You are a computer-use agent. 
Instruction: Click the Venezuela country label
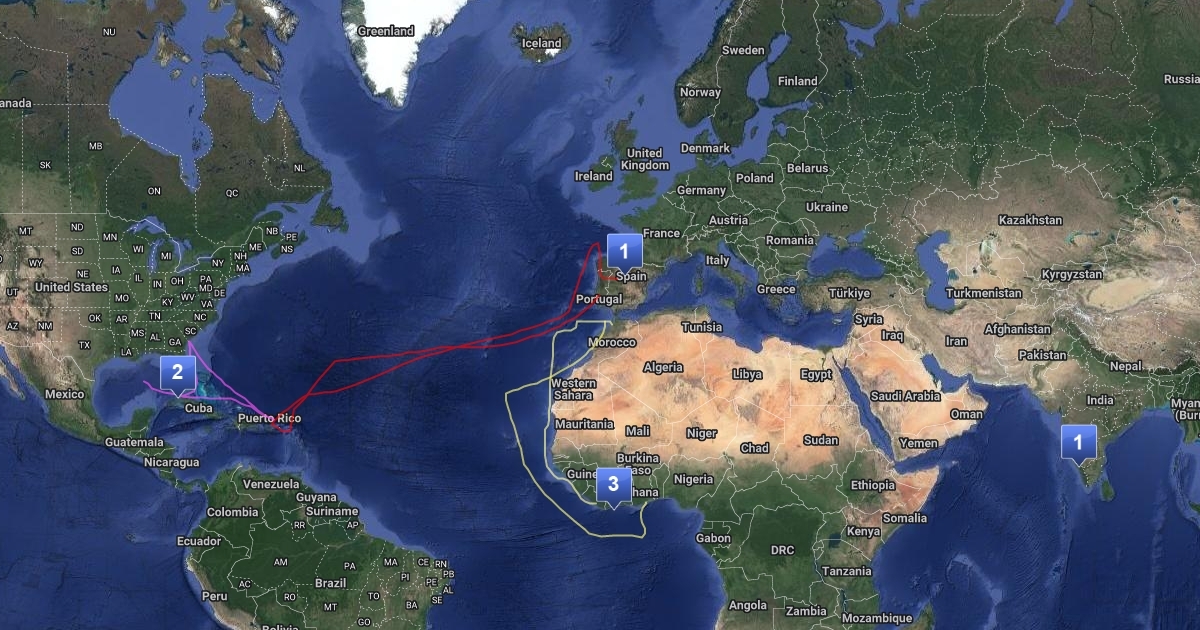click(272, 483)
